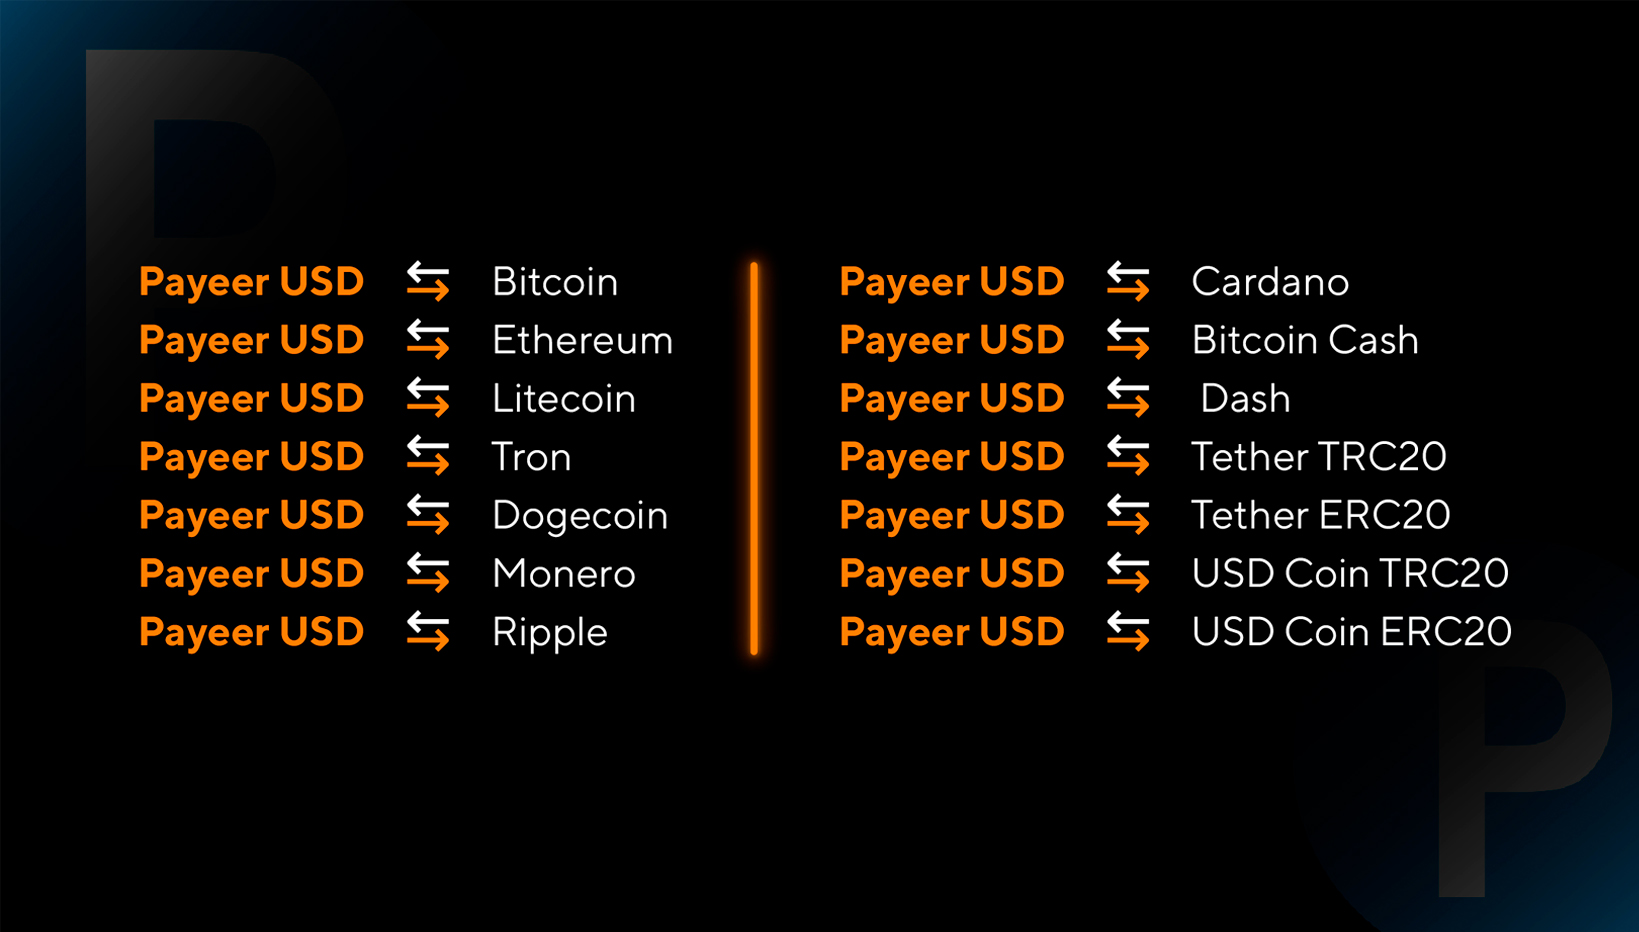Viewport: 1639px width, 932px height.
Task: Select the exchange icon for Dash
Action: 1128,398
